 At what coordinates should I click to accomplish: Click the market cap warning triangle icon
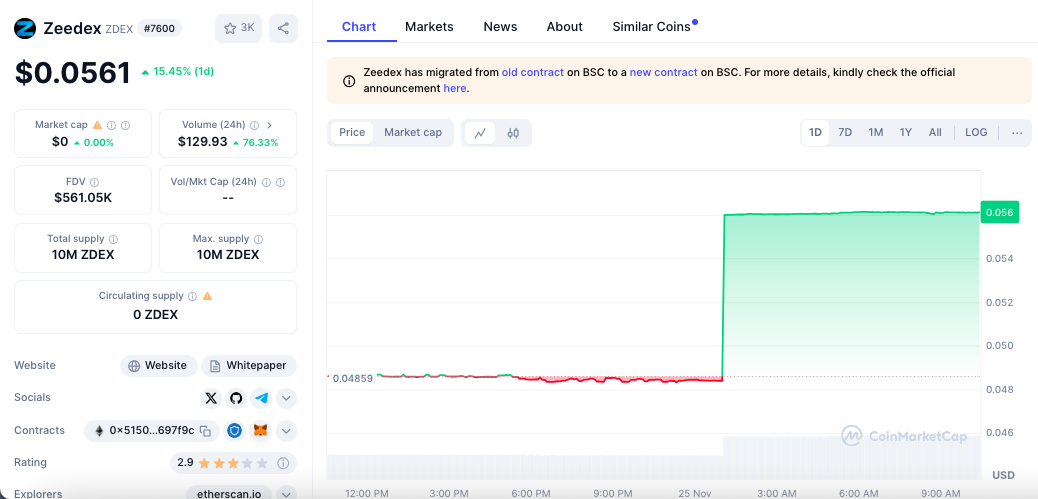pyautogui.click(x=97, y=124)
